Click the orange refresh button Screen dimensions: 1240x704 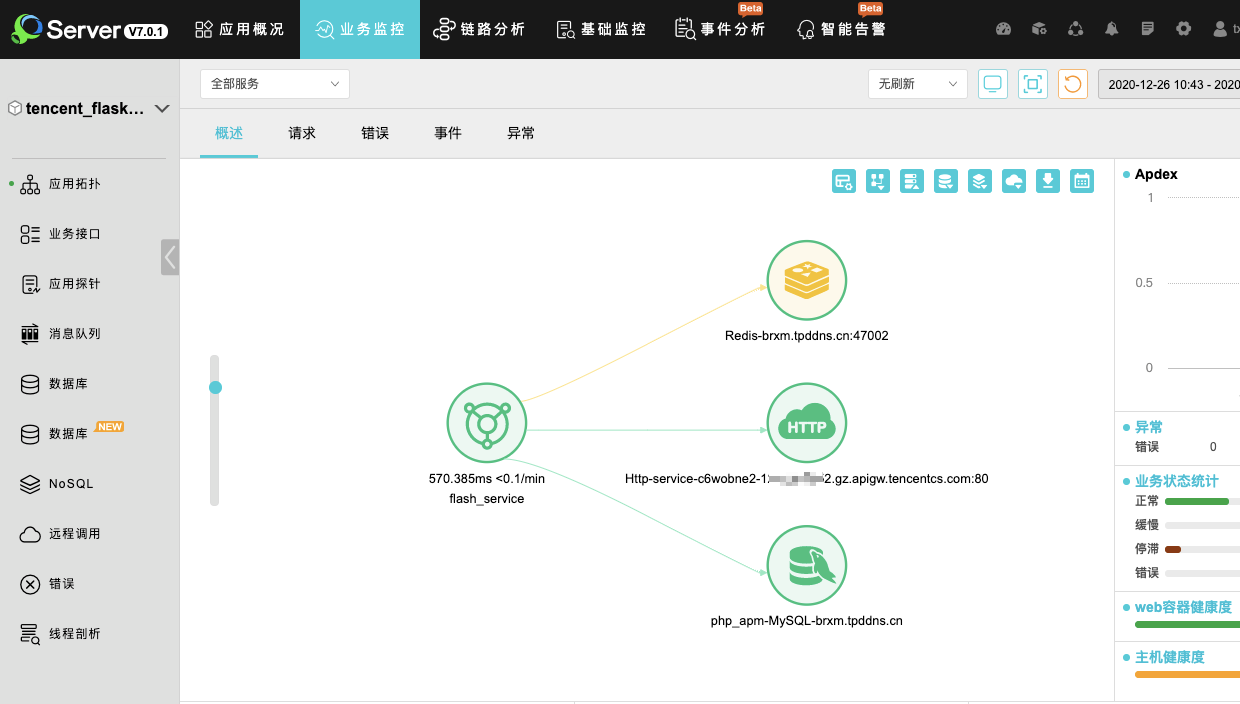coord(1073,84)
